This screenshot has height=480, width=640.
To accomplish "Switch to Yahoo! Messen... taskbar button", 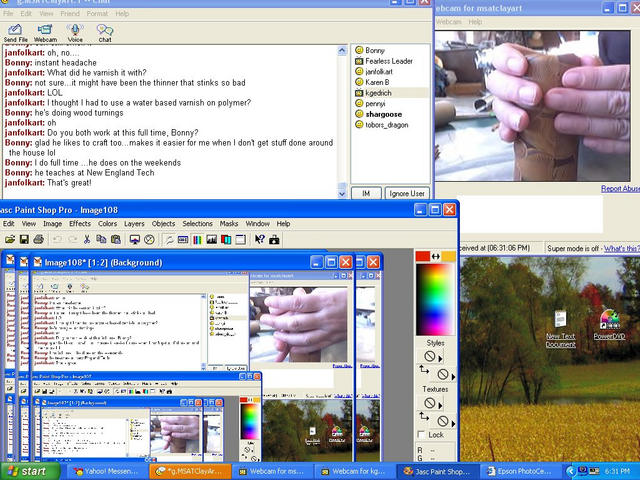I will [106, 471].
